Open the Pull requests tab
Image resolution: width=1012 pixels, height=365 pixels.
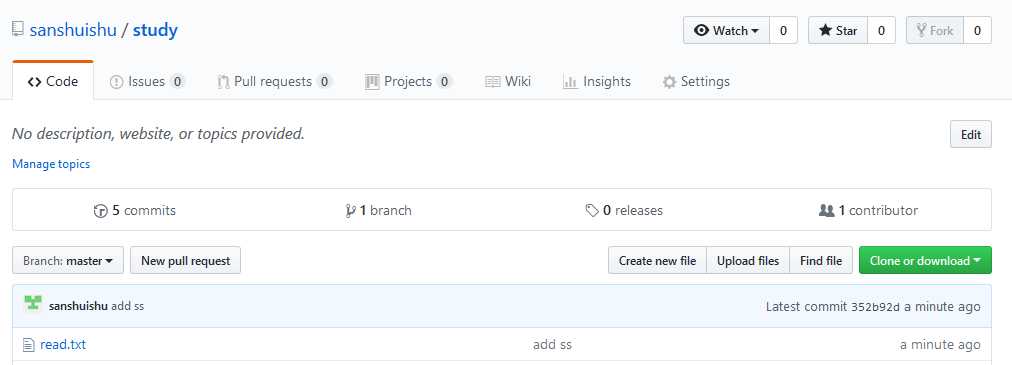tap(274, 82)
